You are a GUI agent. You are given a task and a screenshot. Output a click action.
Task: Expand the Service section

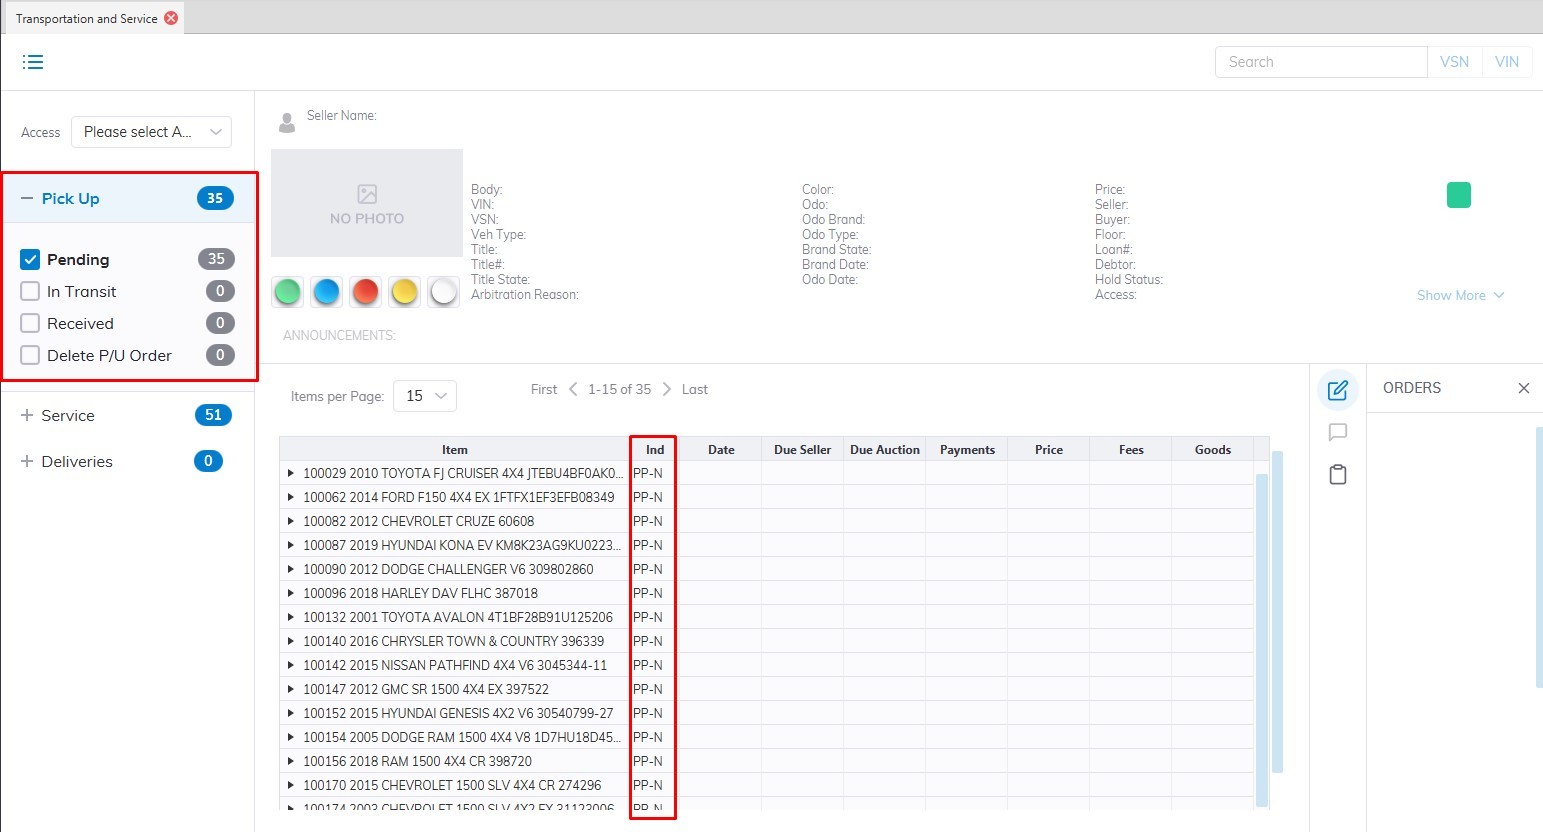click(x=27, y=415)
